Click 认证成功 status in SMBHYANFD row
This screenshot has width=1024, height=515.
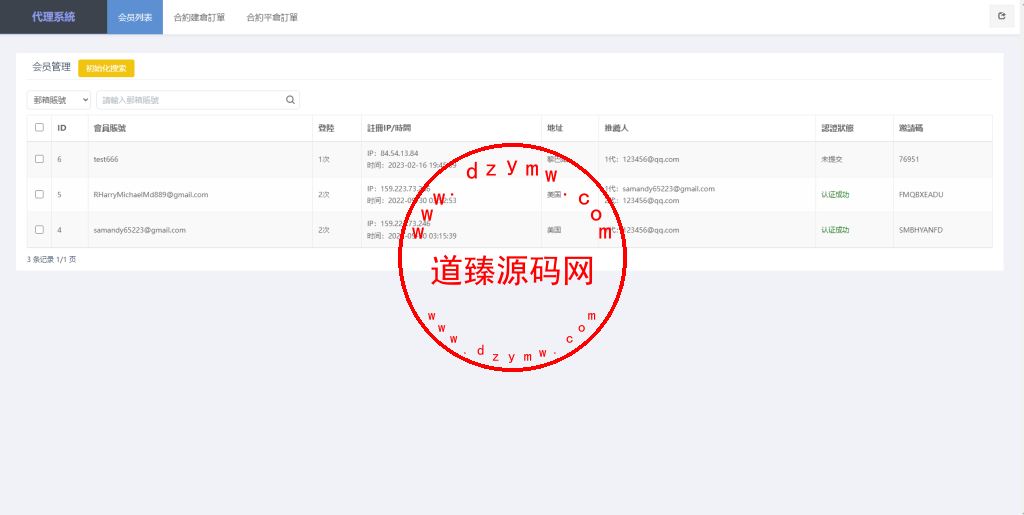point(835,230)
